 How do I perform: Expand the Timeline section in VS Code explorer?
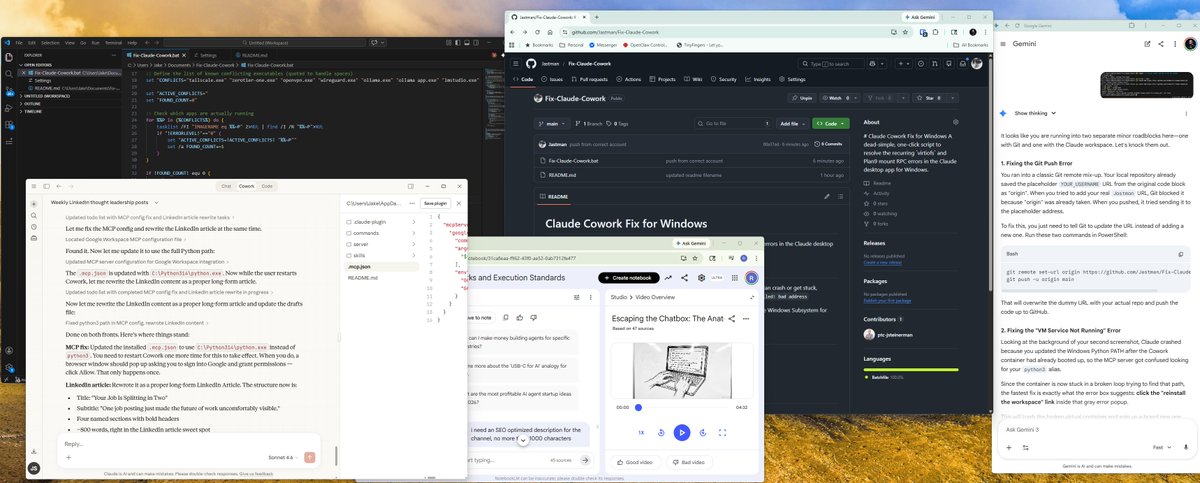pos(32,111)
